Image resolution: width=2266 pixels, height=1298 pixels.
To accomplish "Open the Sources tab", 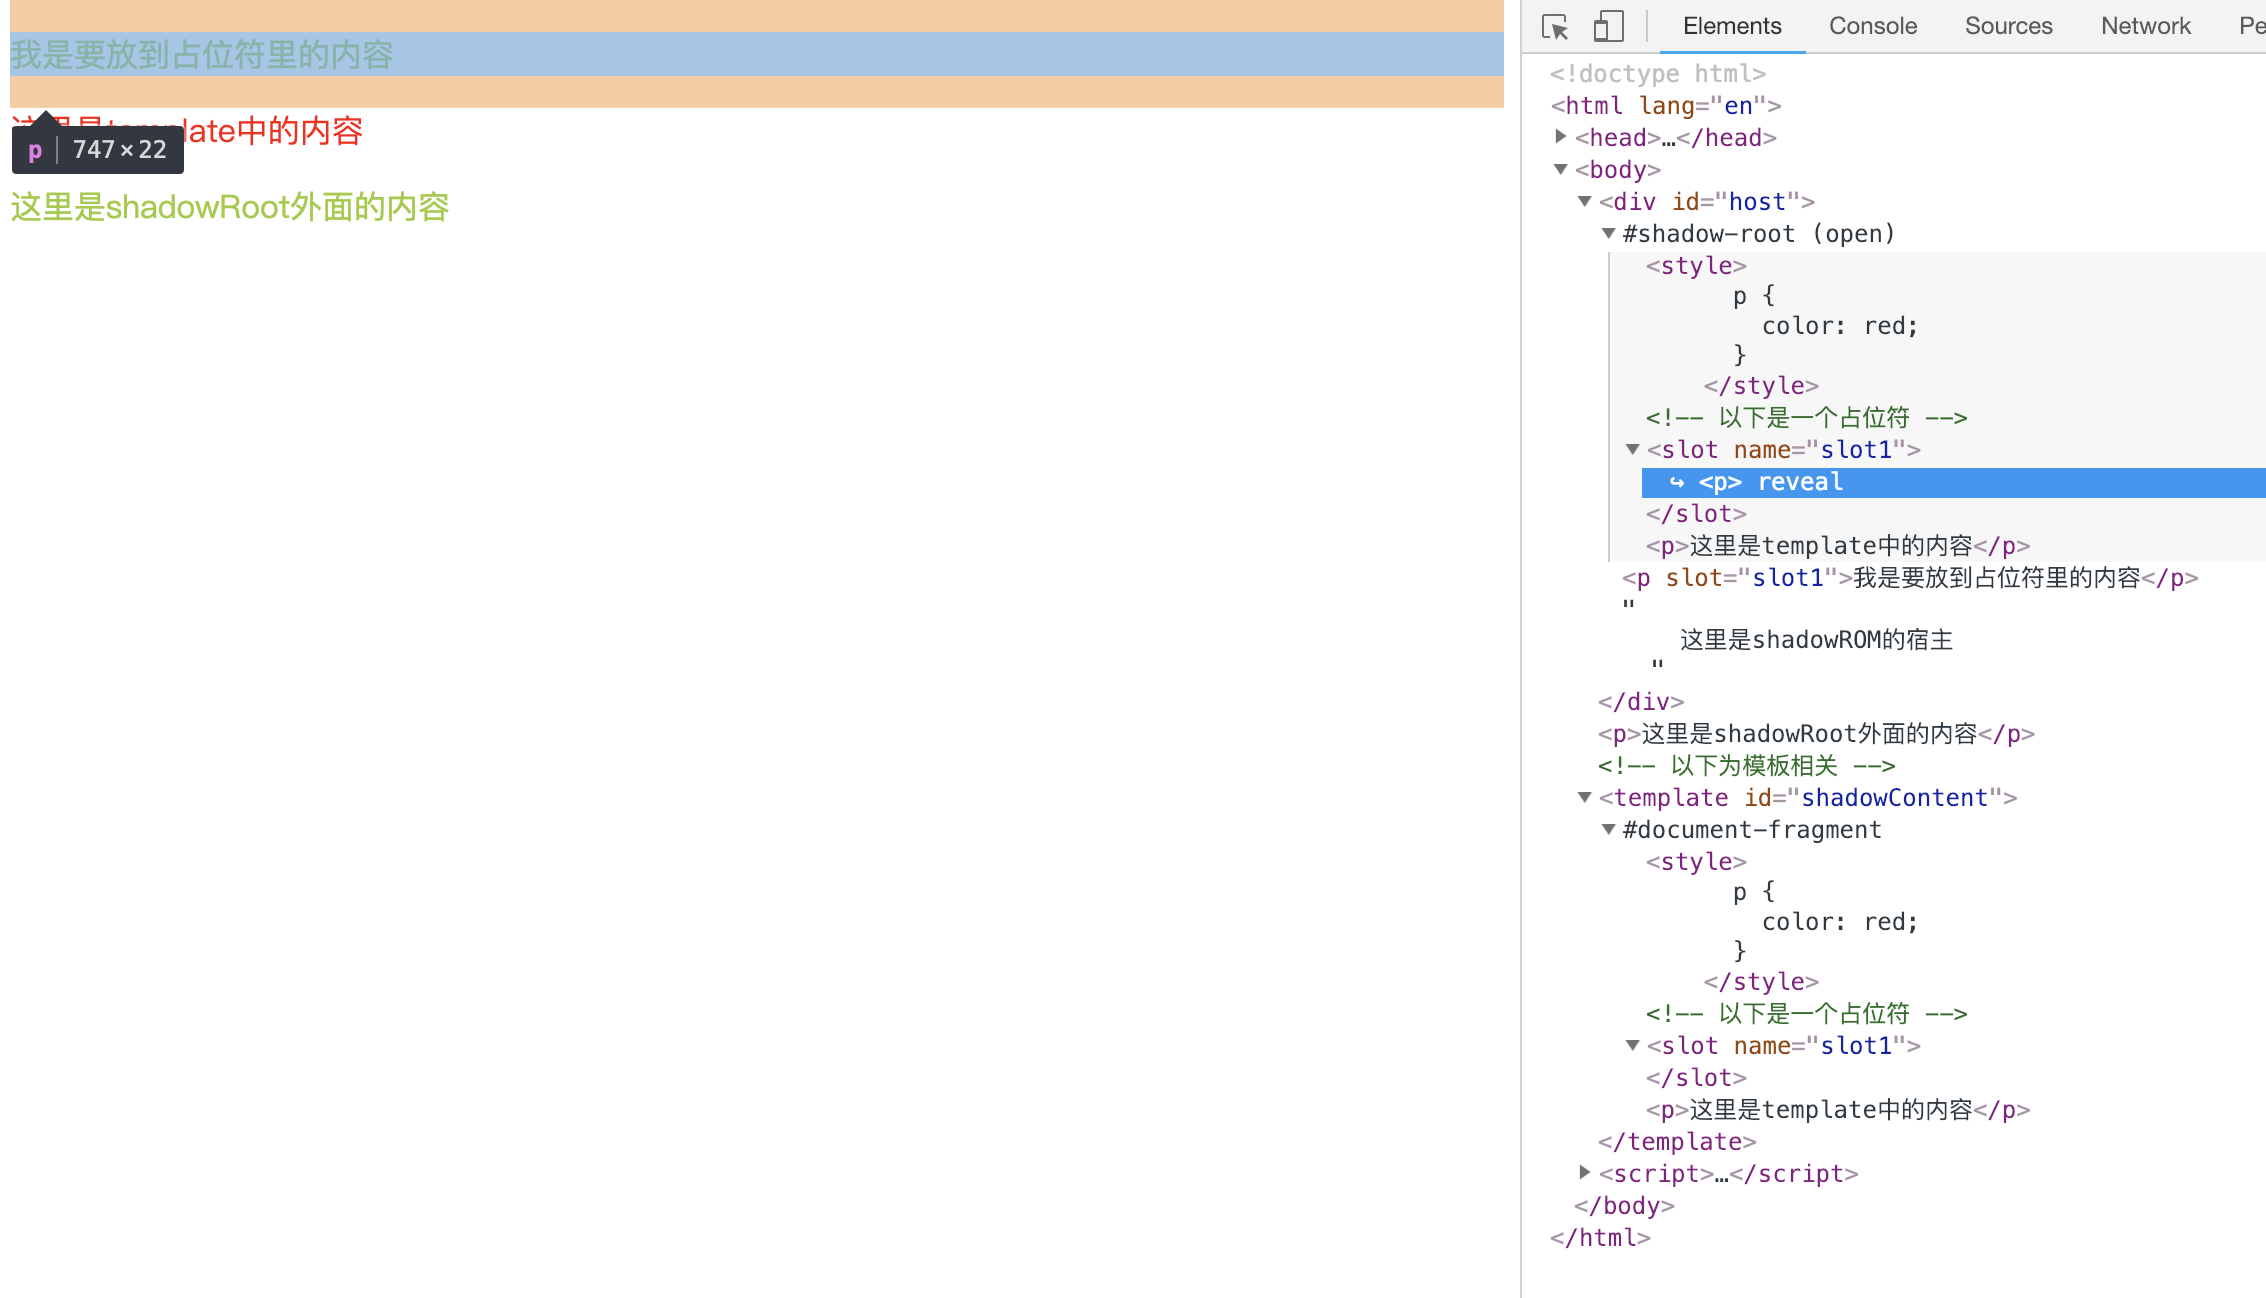I will click(2008, 26).
